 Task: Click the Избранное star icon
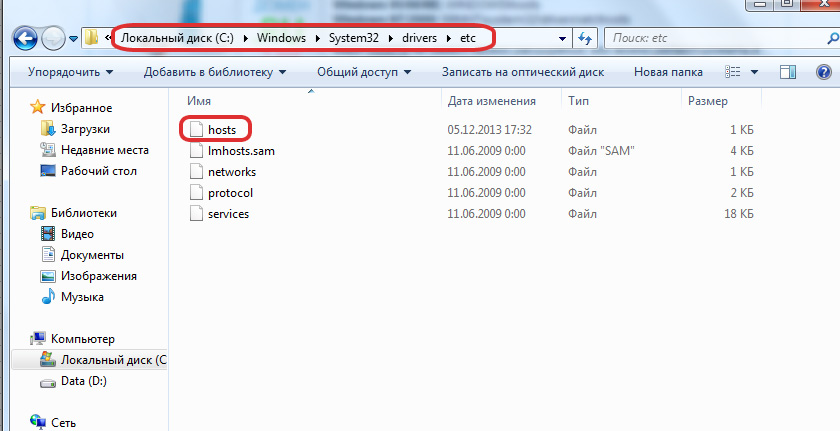pyautogui.click(x=38, y=107)
